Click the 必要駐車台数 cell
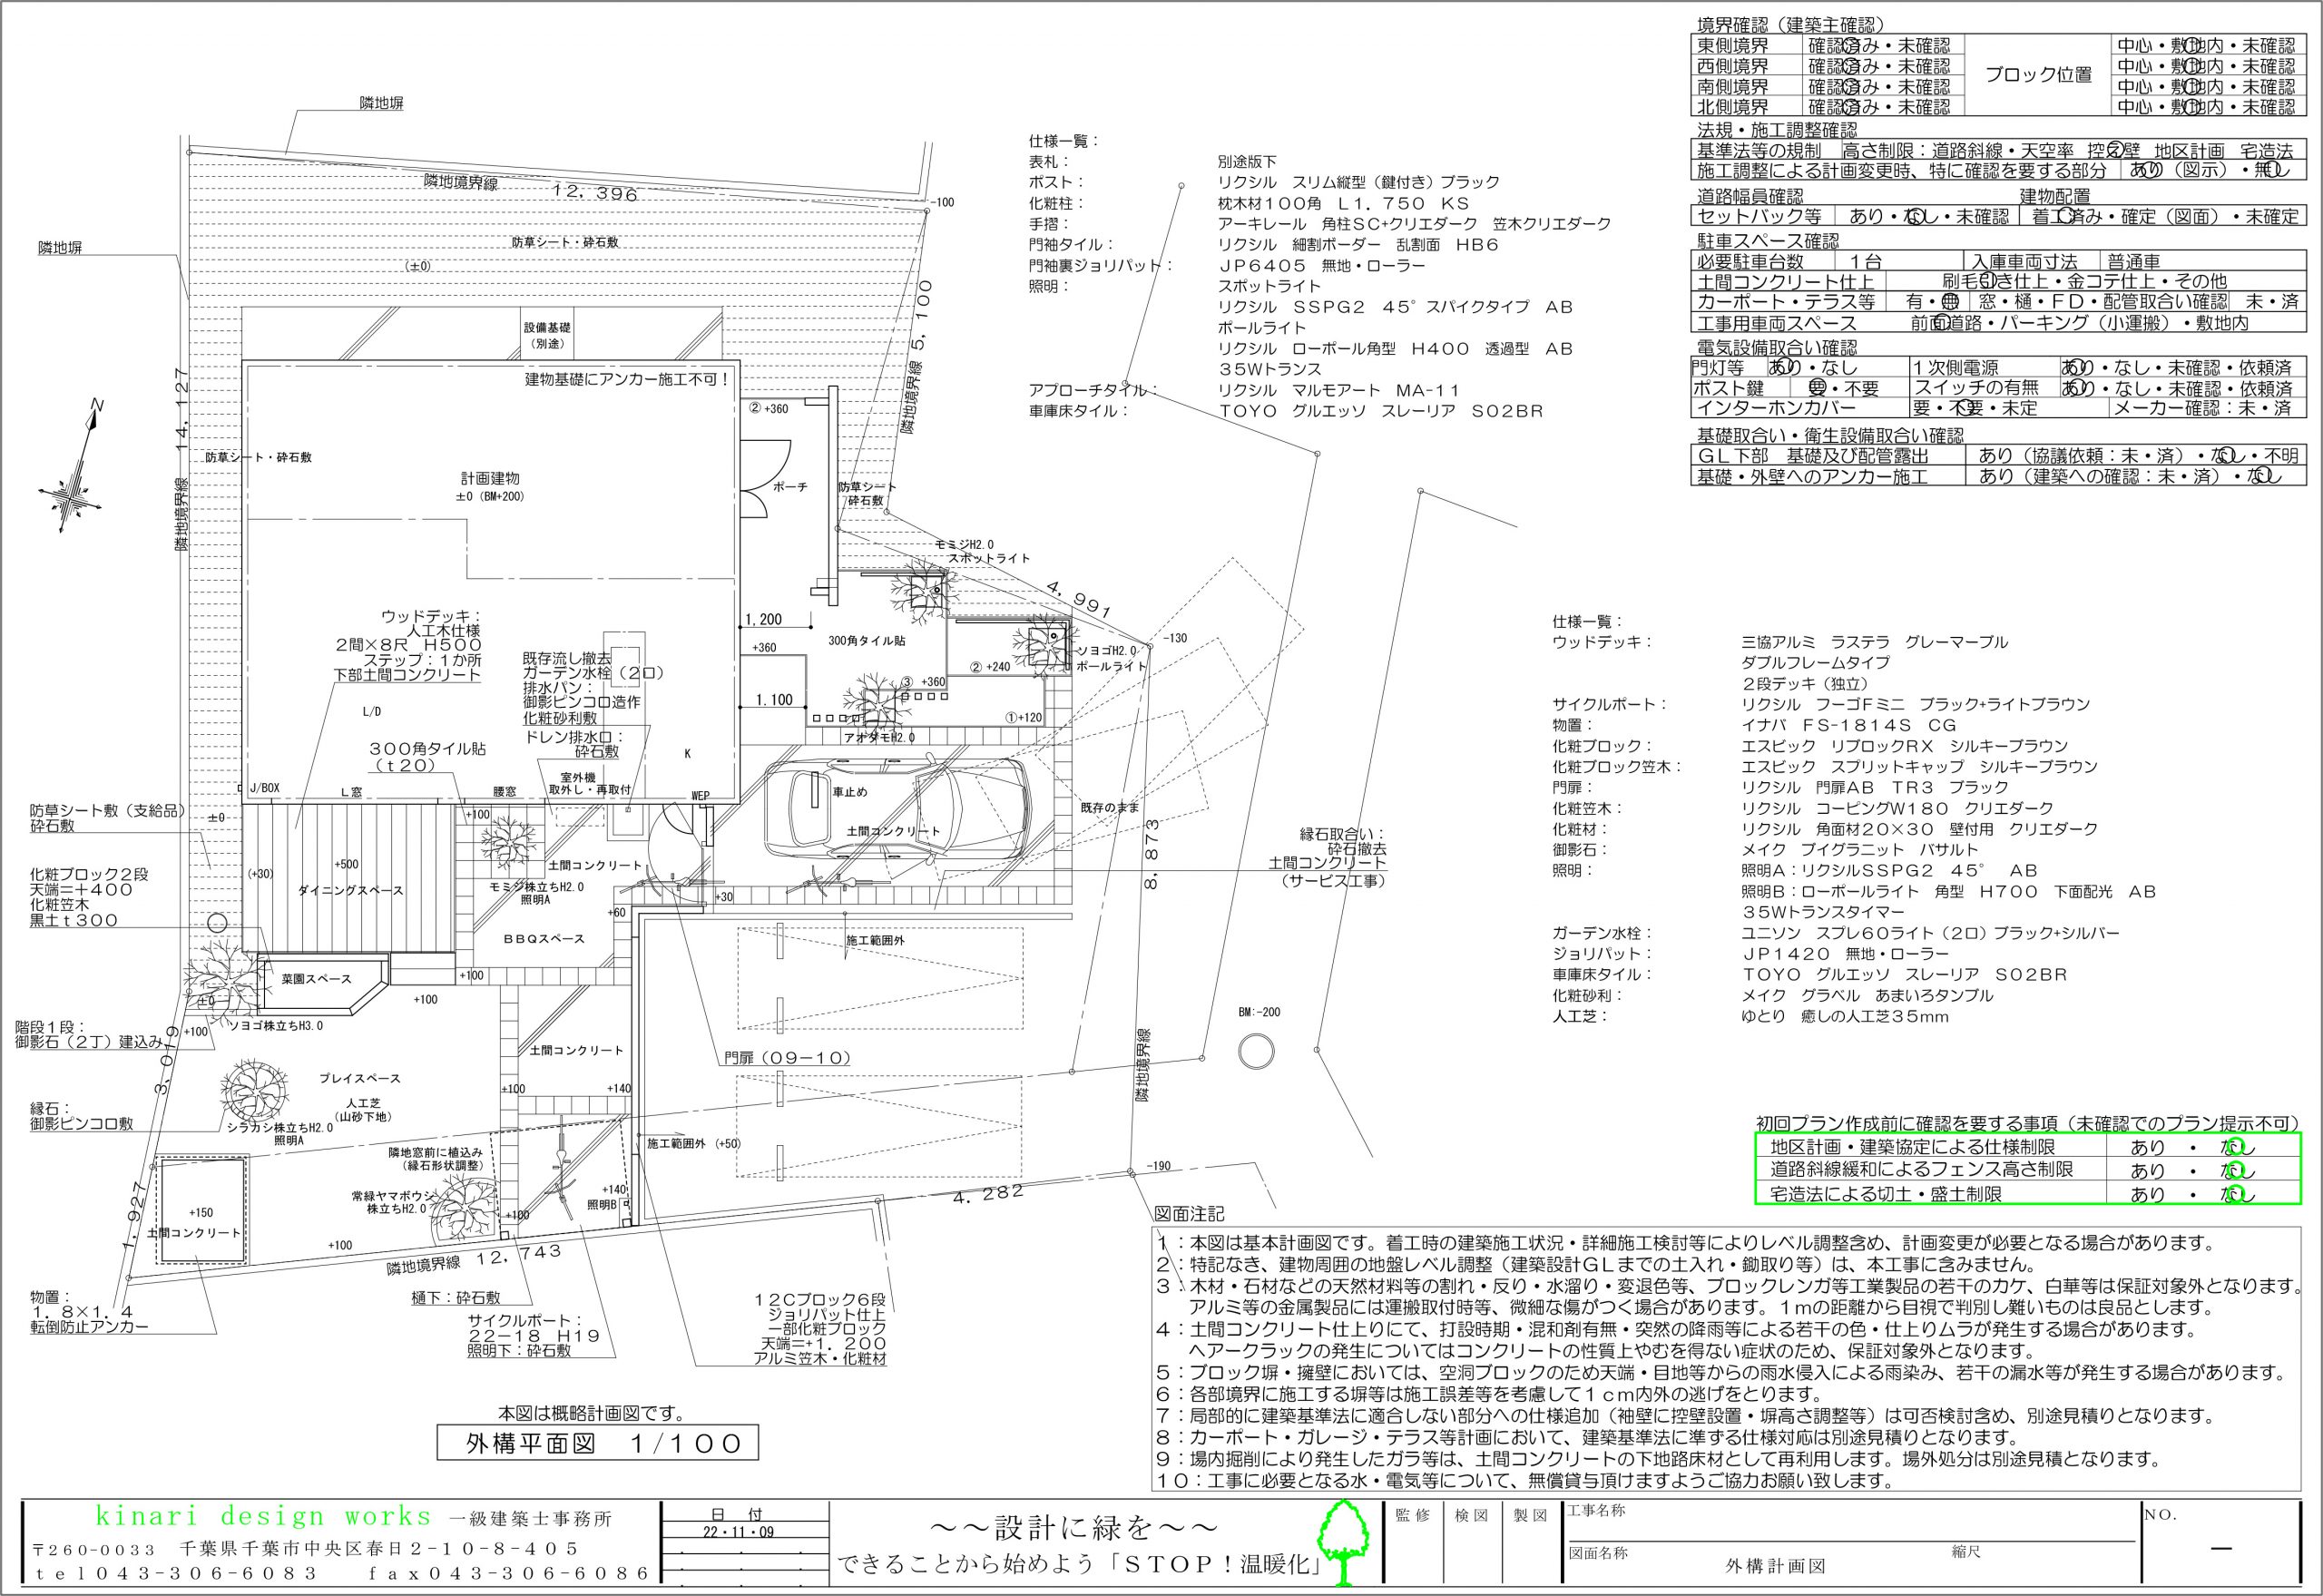The width and height of the screenshot is (2323, 1596). coord(1750,261)
